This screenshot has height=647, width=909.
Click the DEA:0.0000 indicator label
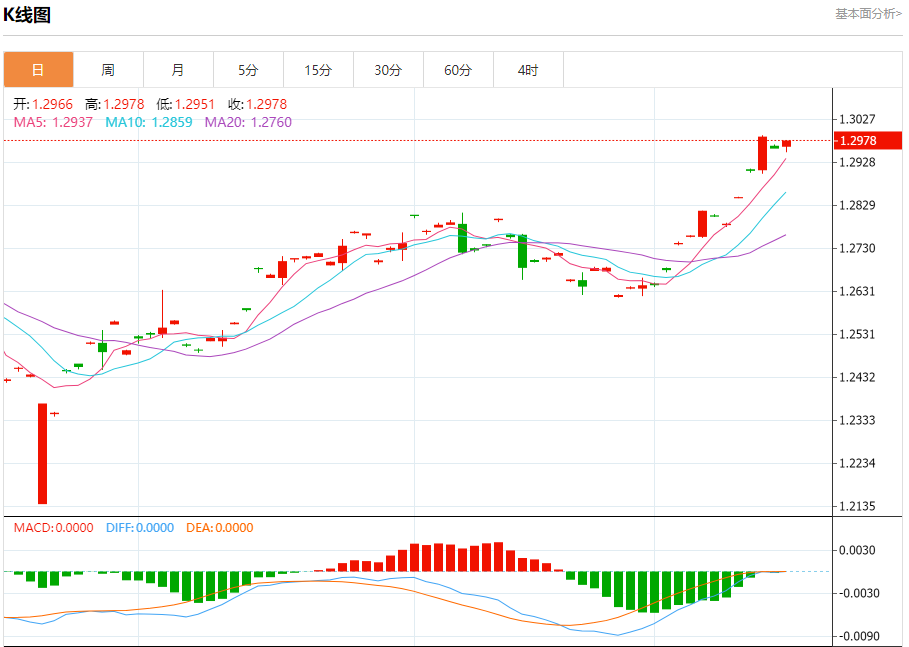(x=220, y=528)
